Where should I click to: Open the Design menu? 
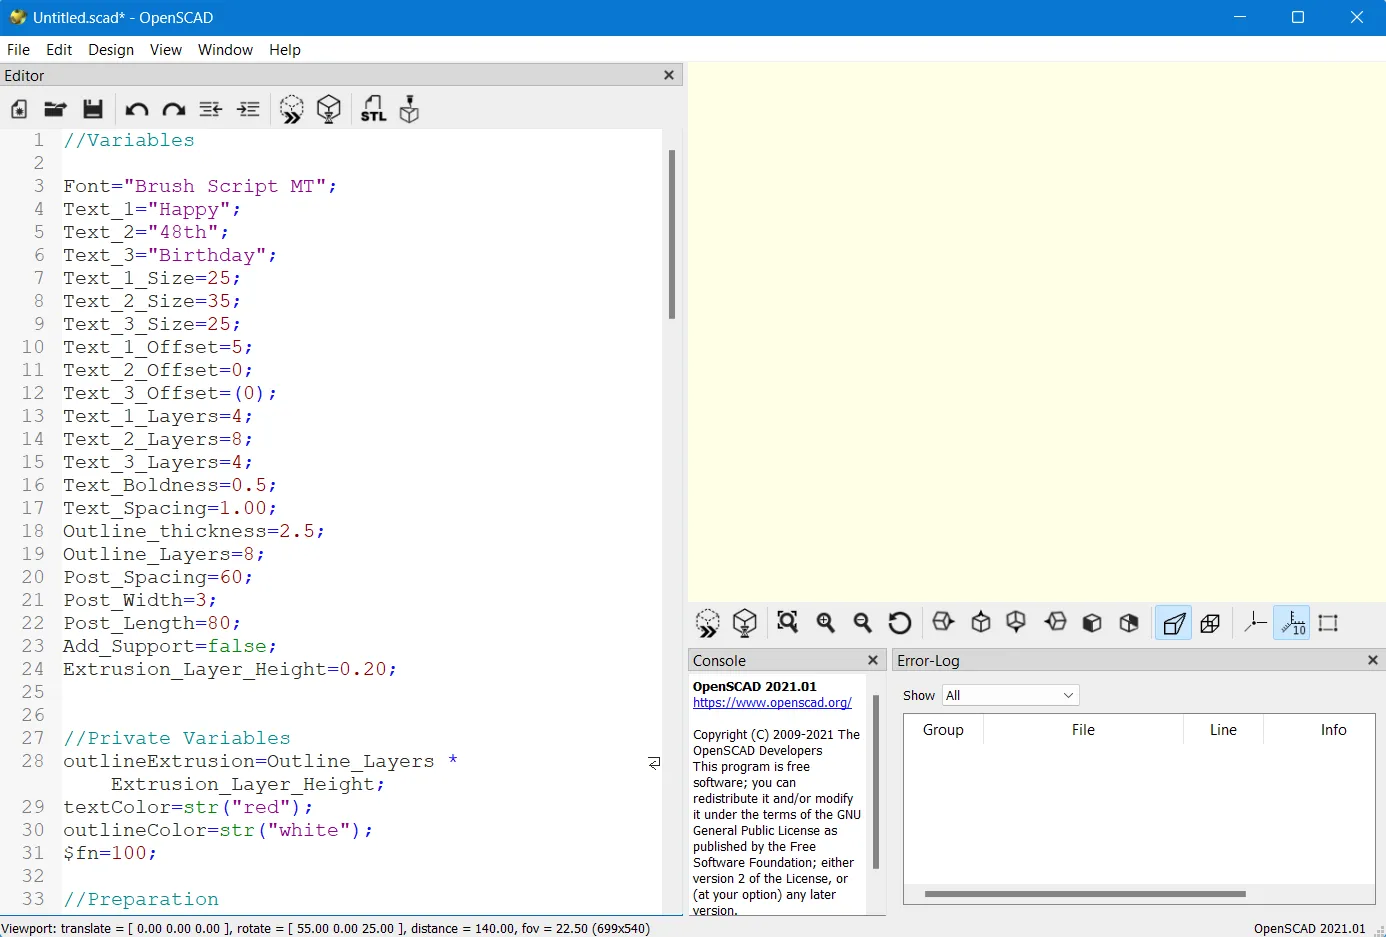click(x=110, y=50)
